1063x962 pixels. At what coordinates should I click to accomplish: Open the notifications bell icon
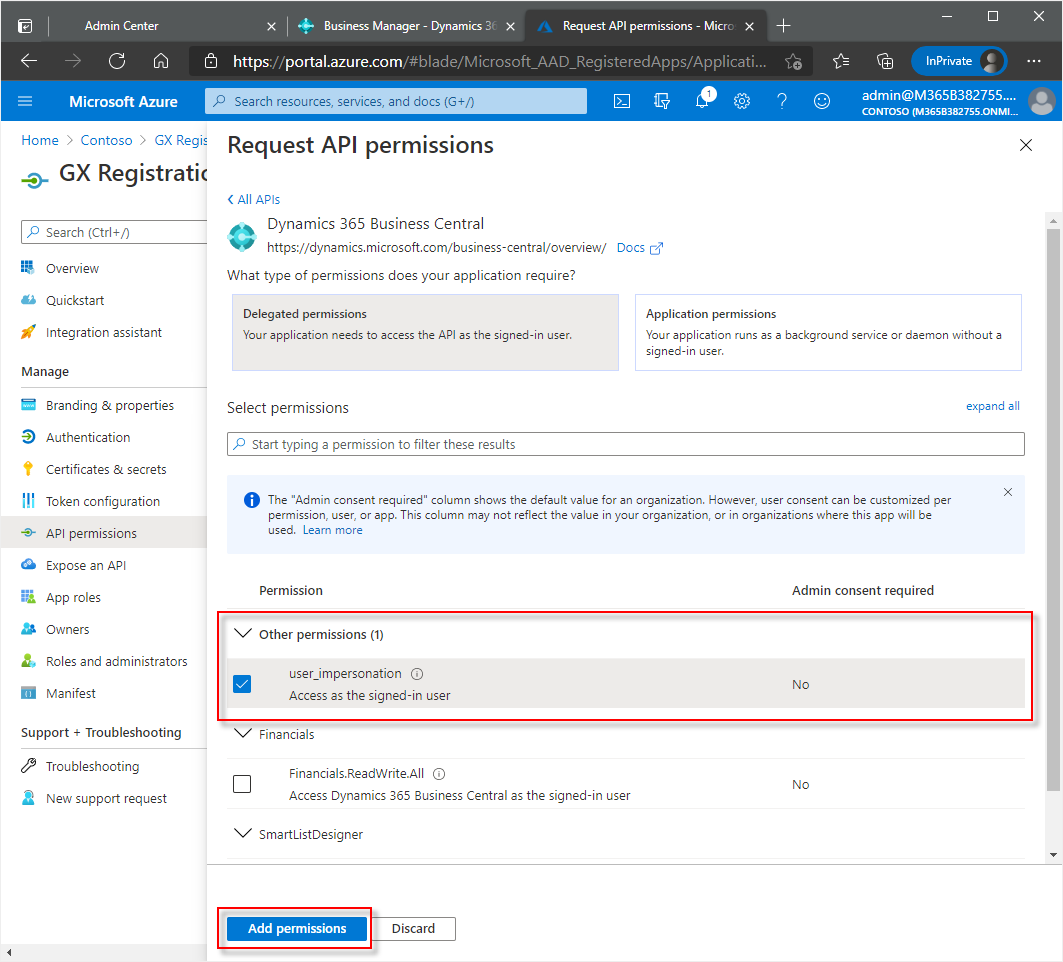coord(702,101)
